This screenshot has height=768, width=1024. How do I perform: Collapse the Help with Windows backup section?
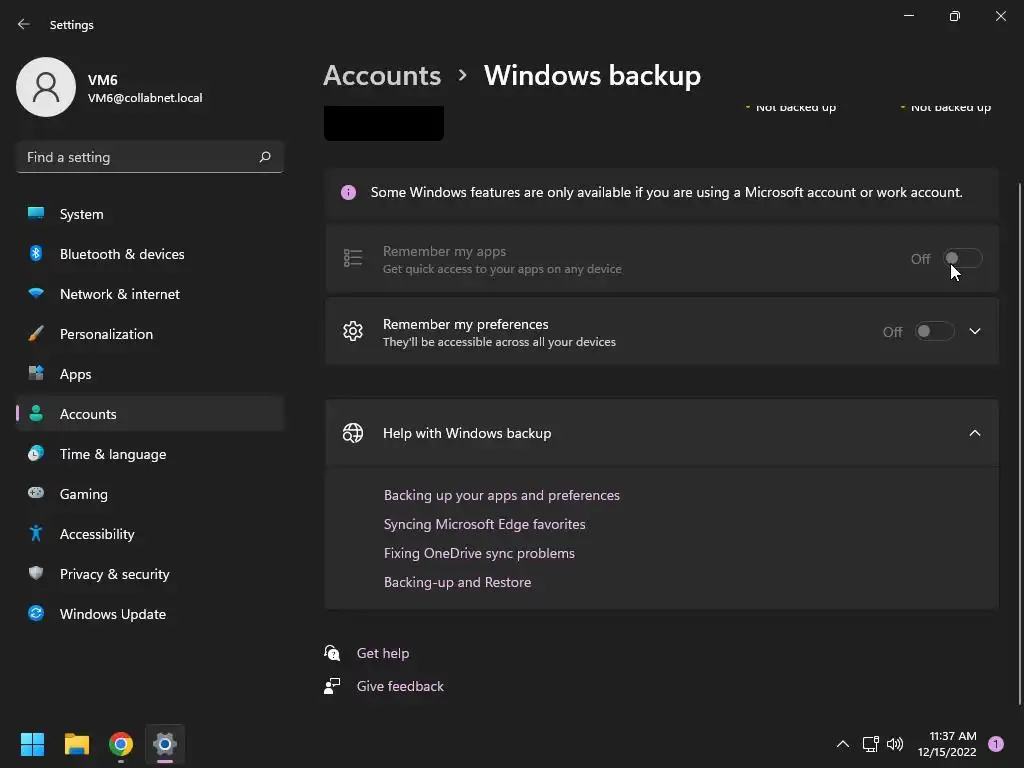(975, 433)
